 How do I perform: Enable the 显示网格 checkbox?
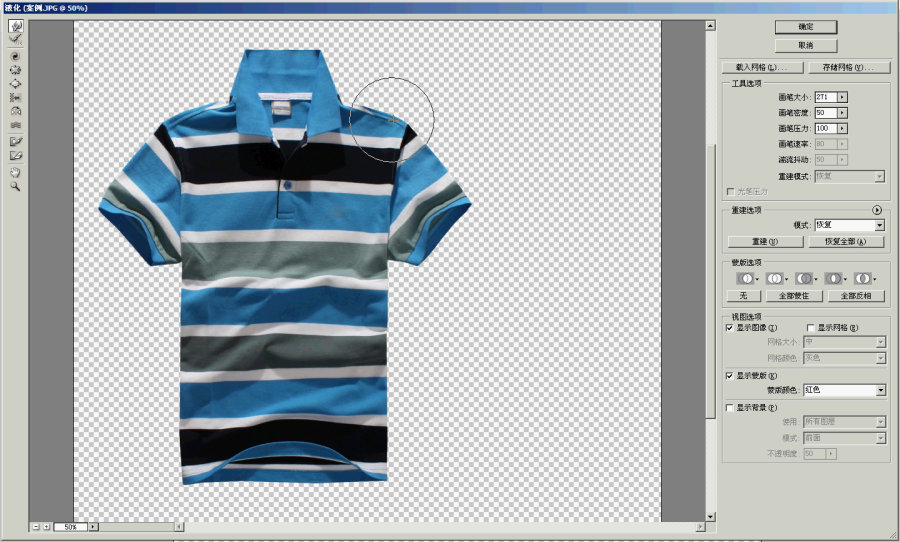[x=810, y=327]
